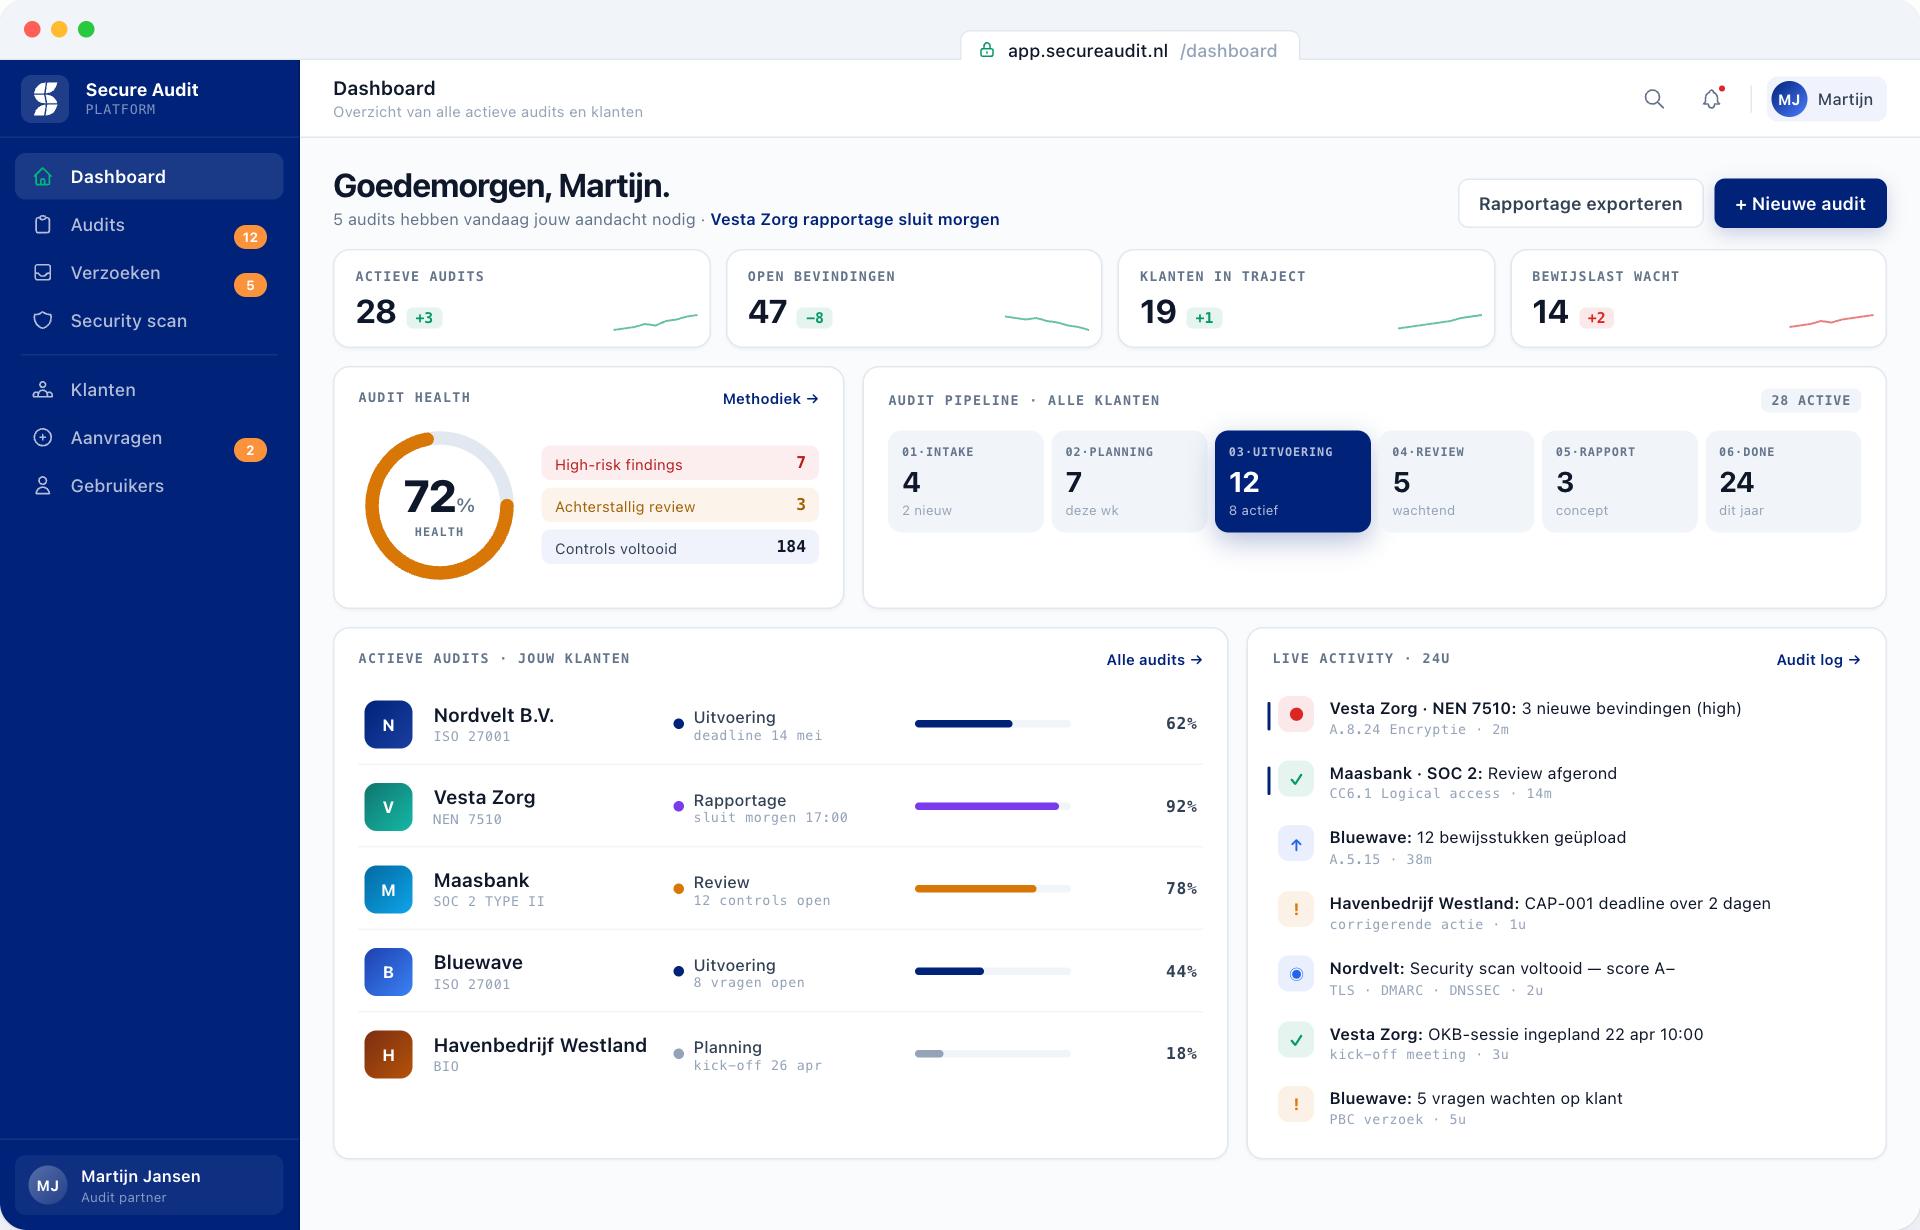
Task: Click the 28 ACTIVE pipeline badge
Action: [1810, 400]
